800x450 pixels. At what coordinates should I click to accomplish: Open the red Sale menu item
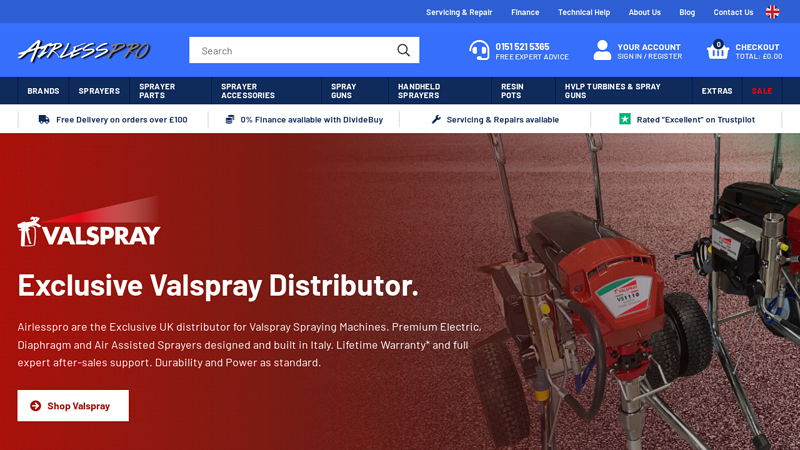[x=762, y=91]
